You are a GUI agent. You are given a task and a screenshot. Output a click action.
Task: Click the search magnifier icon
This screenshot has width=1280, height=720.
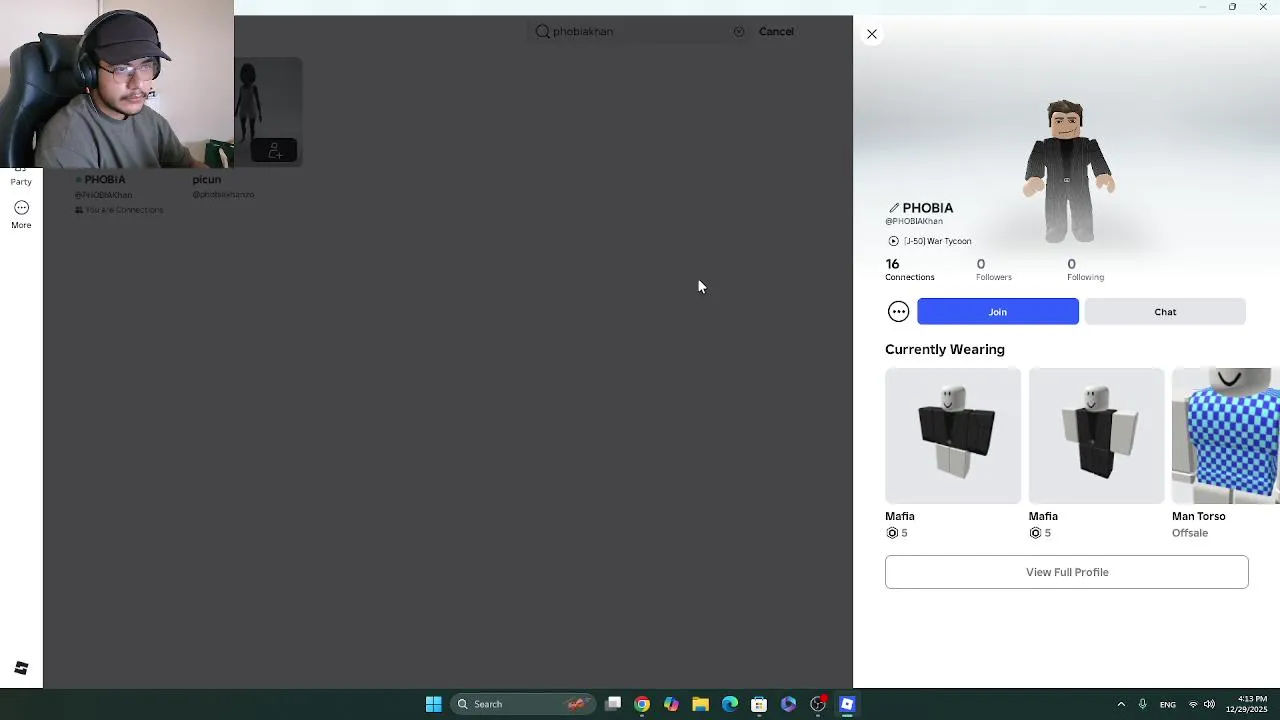(542, 31)
